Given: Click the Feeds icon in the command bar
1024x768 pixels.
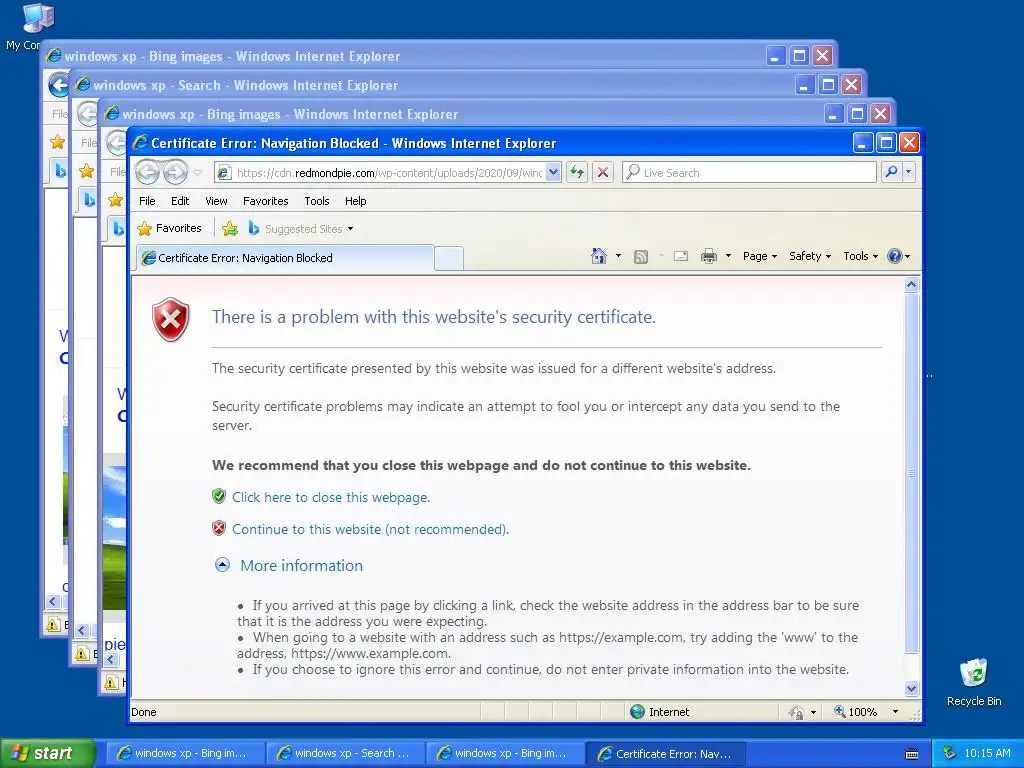Looking at the screenshot, I should point(641,257).
